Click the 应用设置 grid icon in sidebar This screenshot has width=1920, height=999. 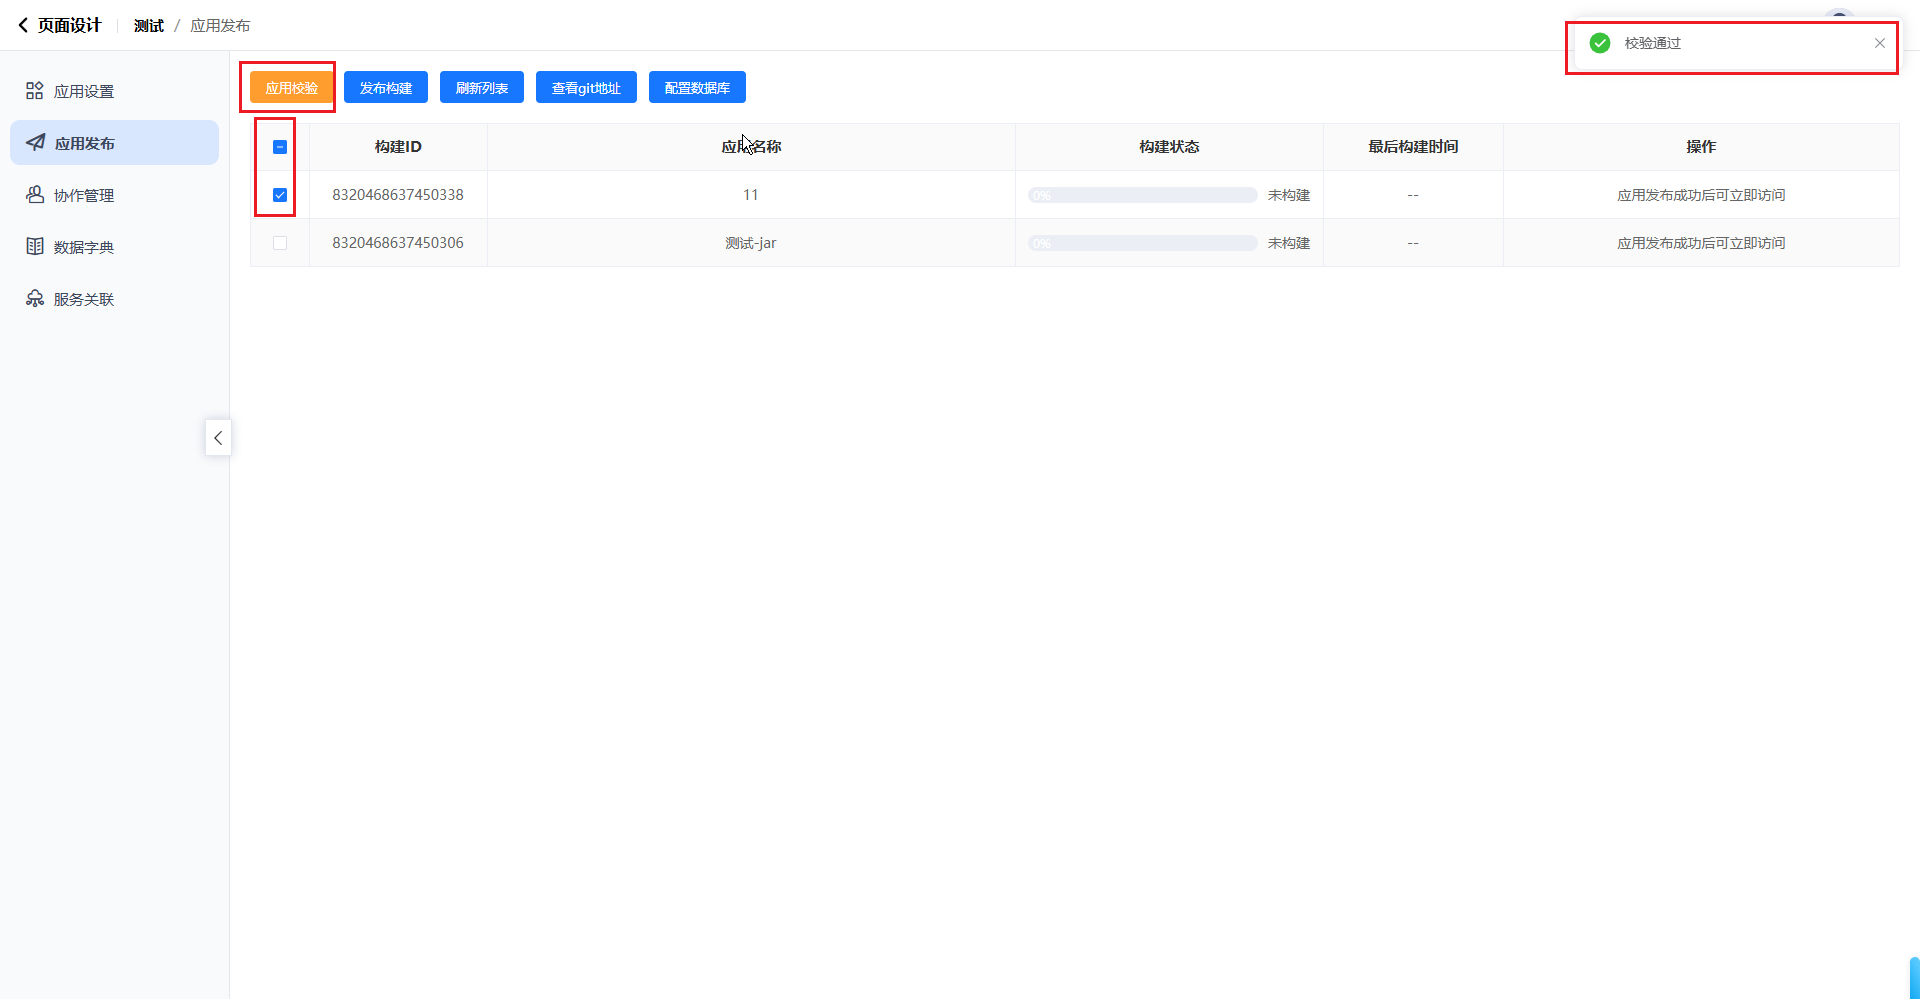point(35,91)
